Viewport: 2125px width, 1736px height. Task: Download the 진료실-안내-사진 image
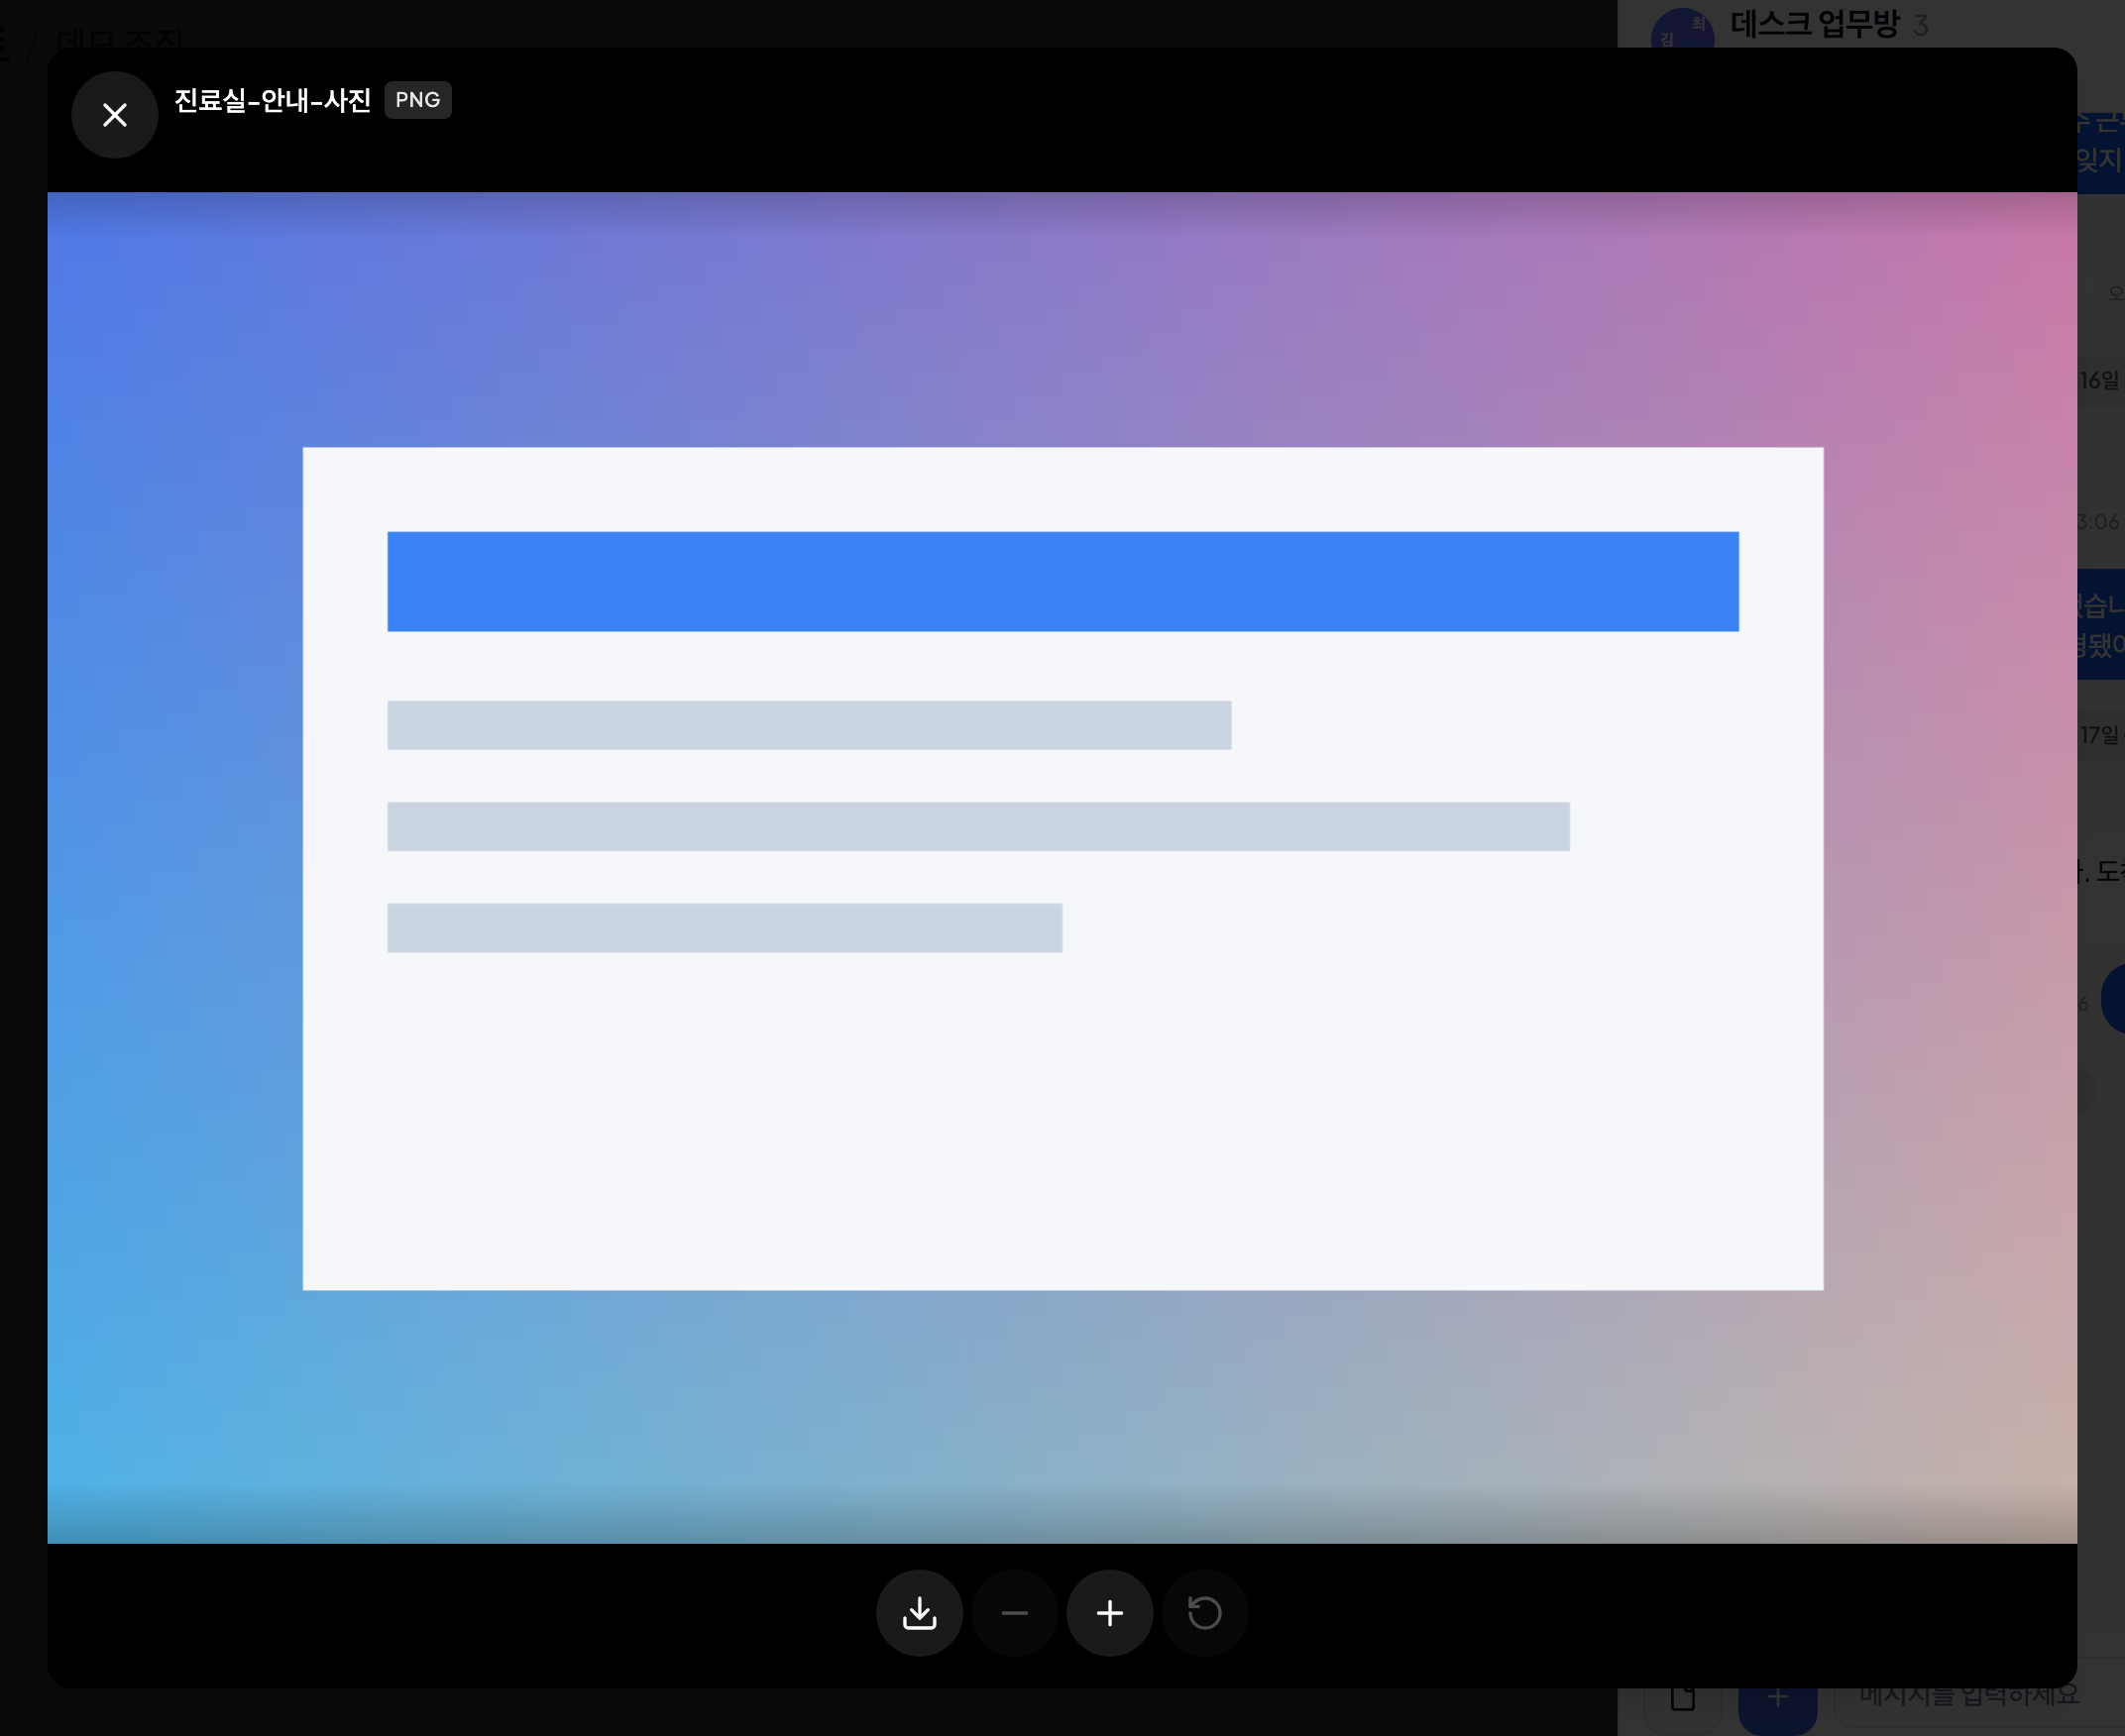pos(919,1613)
